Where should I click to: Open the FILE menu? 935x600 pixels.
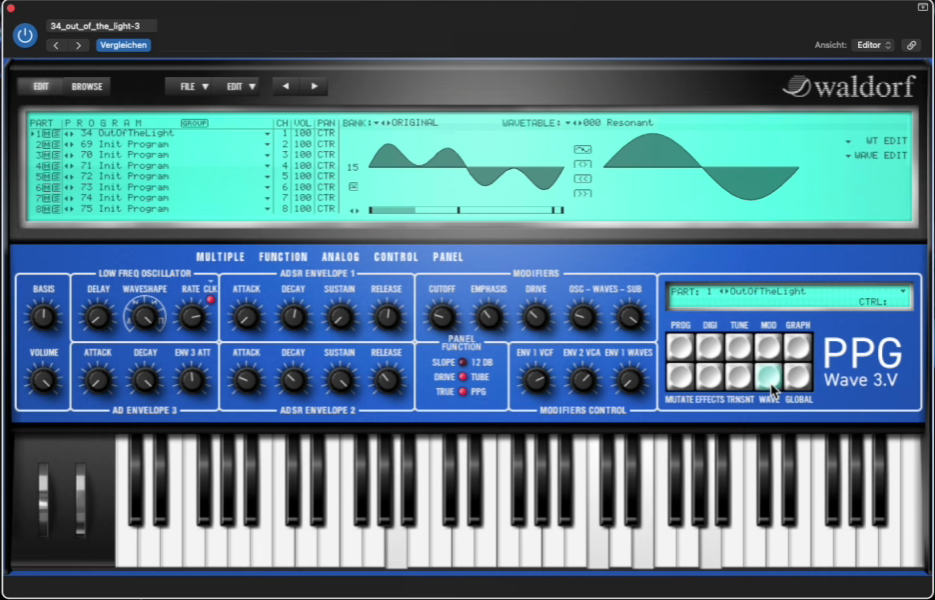coord(194,86)
